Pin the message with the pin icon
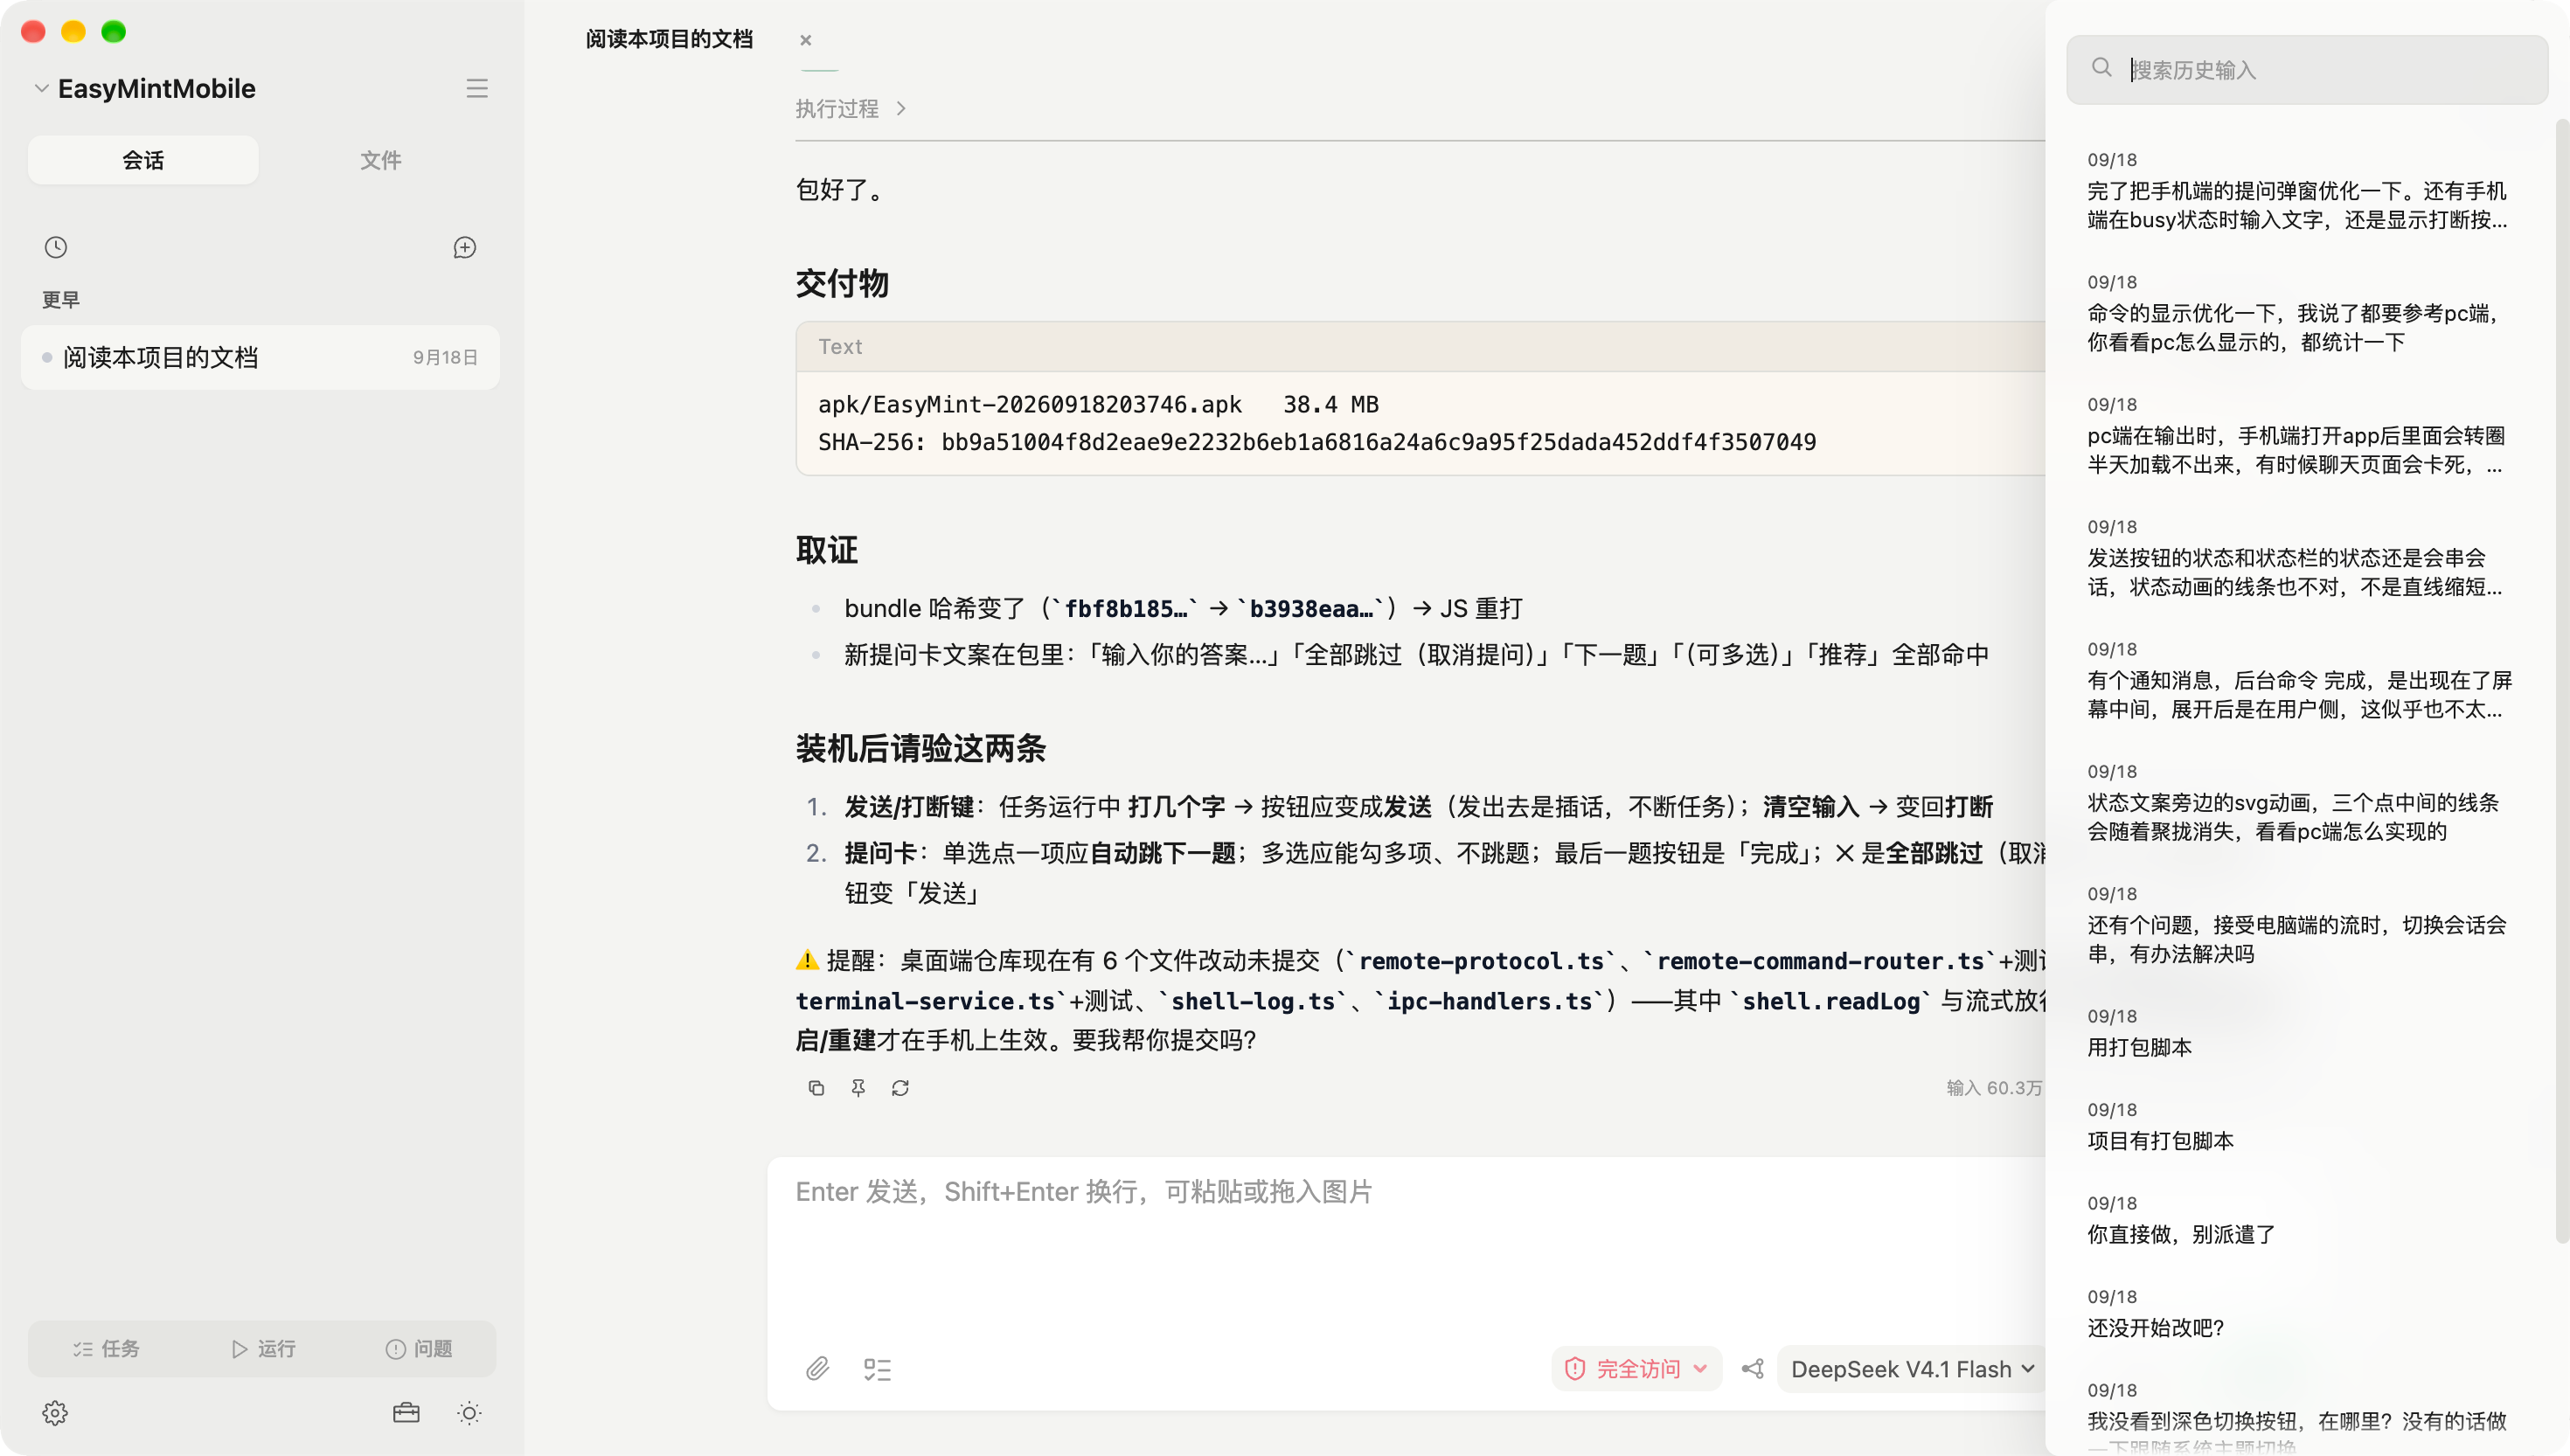The height and width of the screenshot is (1456, 2570). 858,1087
